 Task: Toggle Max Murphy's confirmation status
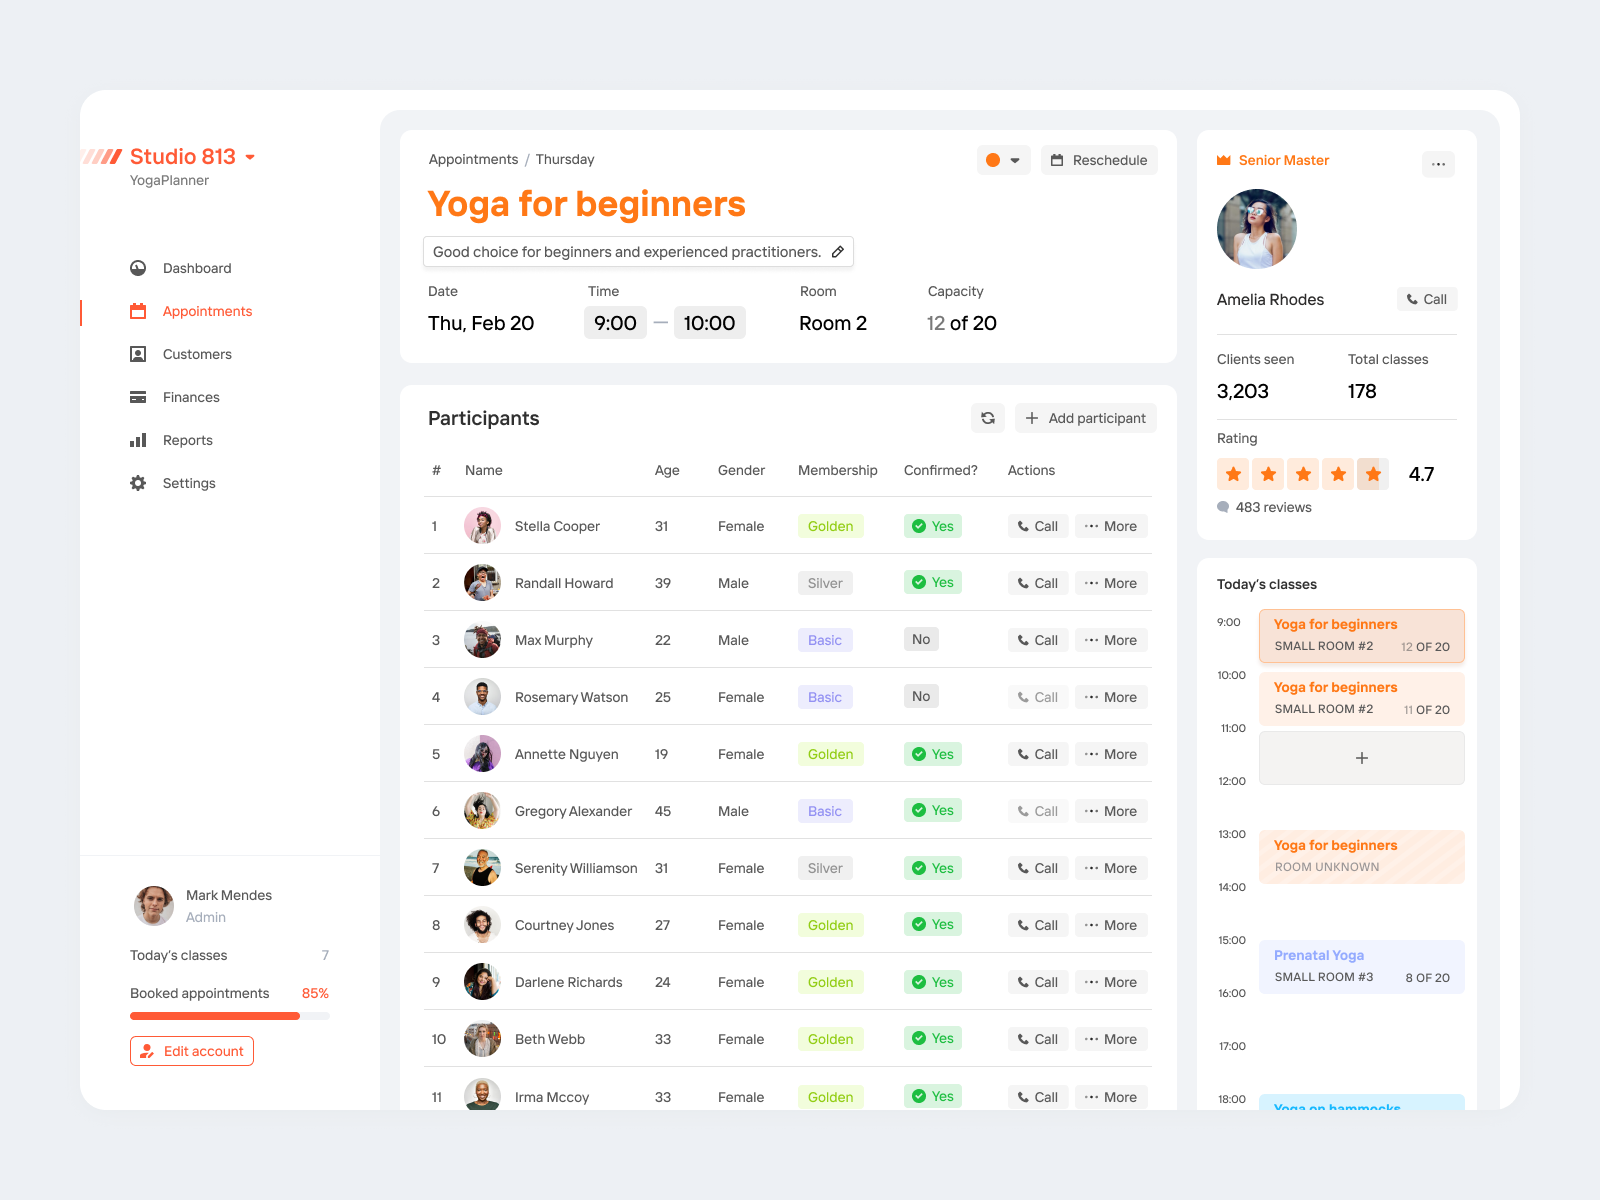(x=920, y=639)
